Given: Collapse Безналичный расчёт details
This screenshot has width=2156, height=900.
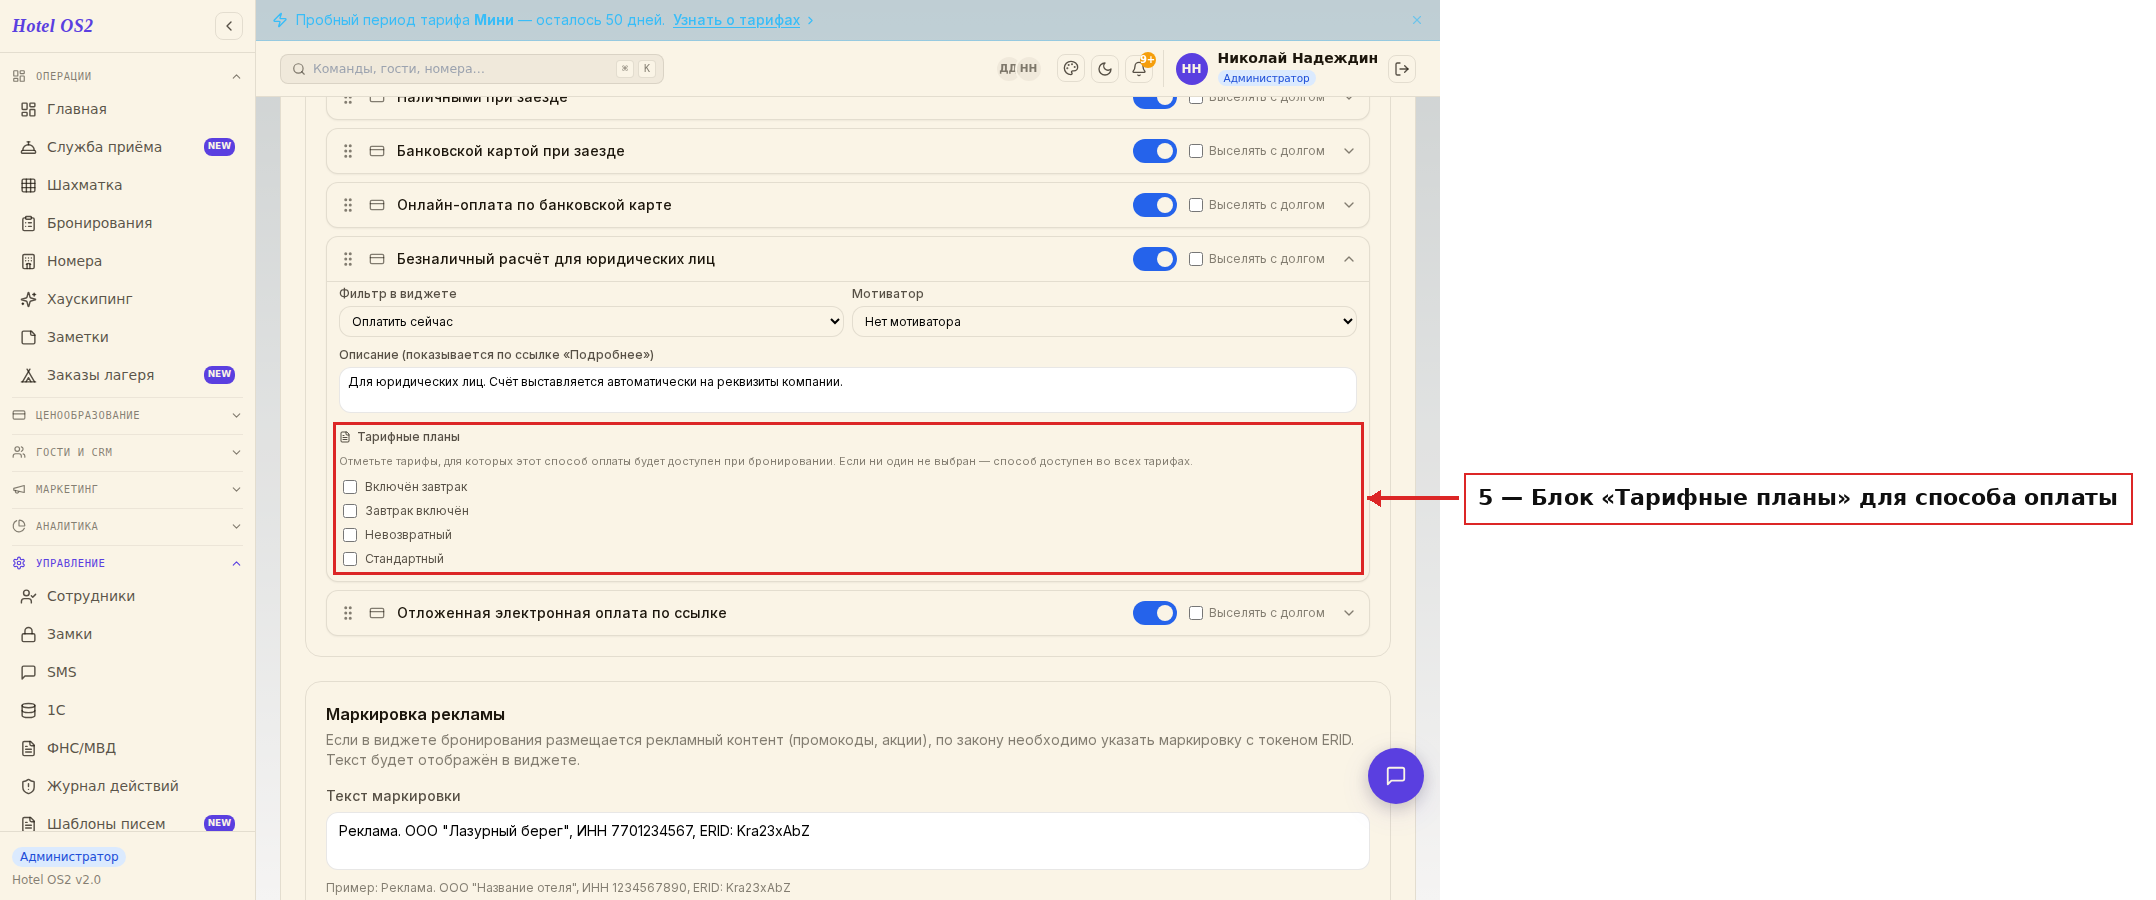Looking at the screenshot, I should point(1349,259).
